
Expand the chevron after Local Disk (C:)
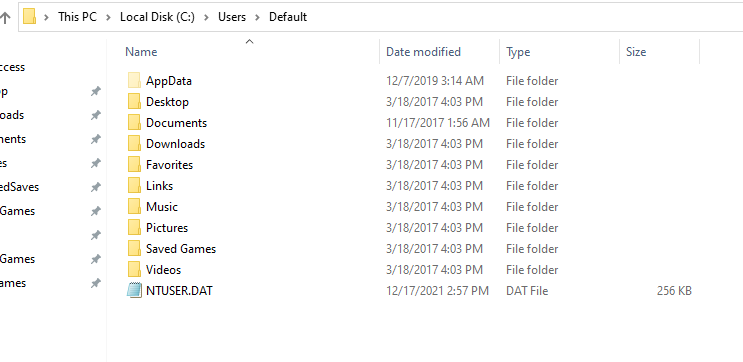(207, 18)
